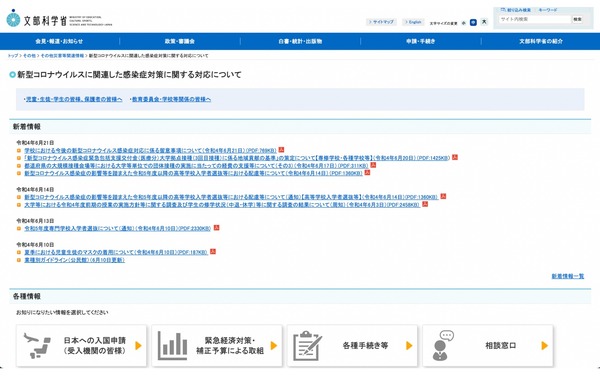Open 申請・手続き menu
Viewport: 600px width, 379px height.
[x=421, y=41]
